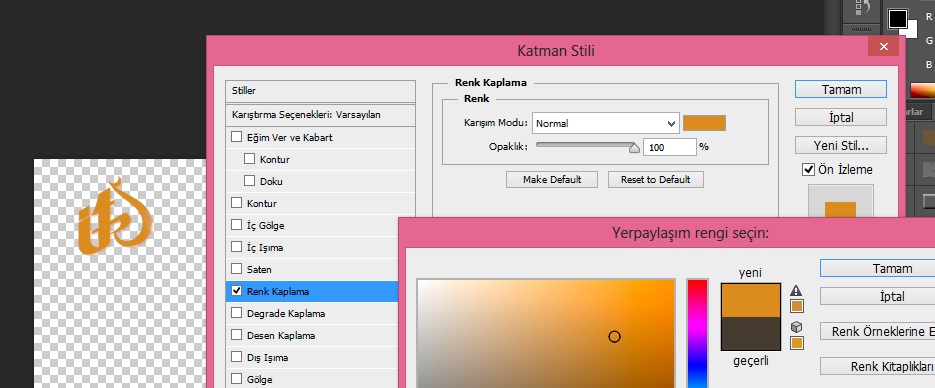935x388 pixels.
Task: Click the color ramp strip in the Color panel
Action: pyautogui.click(x=922, y=90)
